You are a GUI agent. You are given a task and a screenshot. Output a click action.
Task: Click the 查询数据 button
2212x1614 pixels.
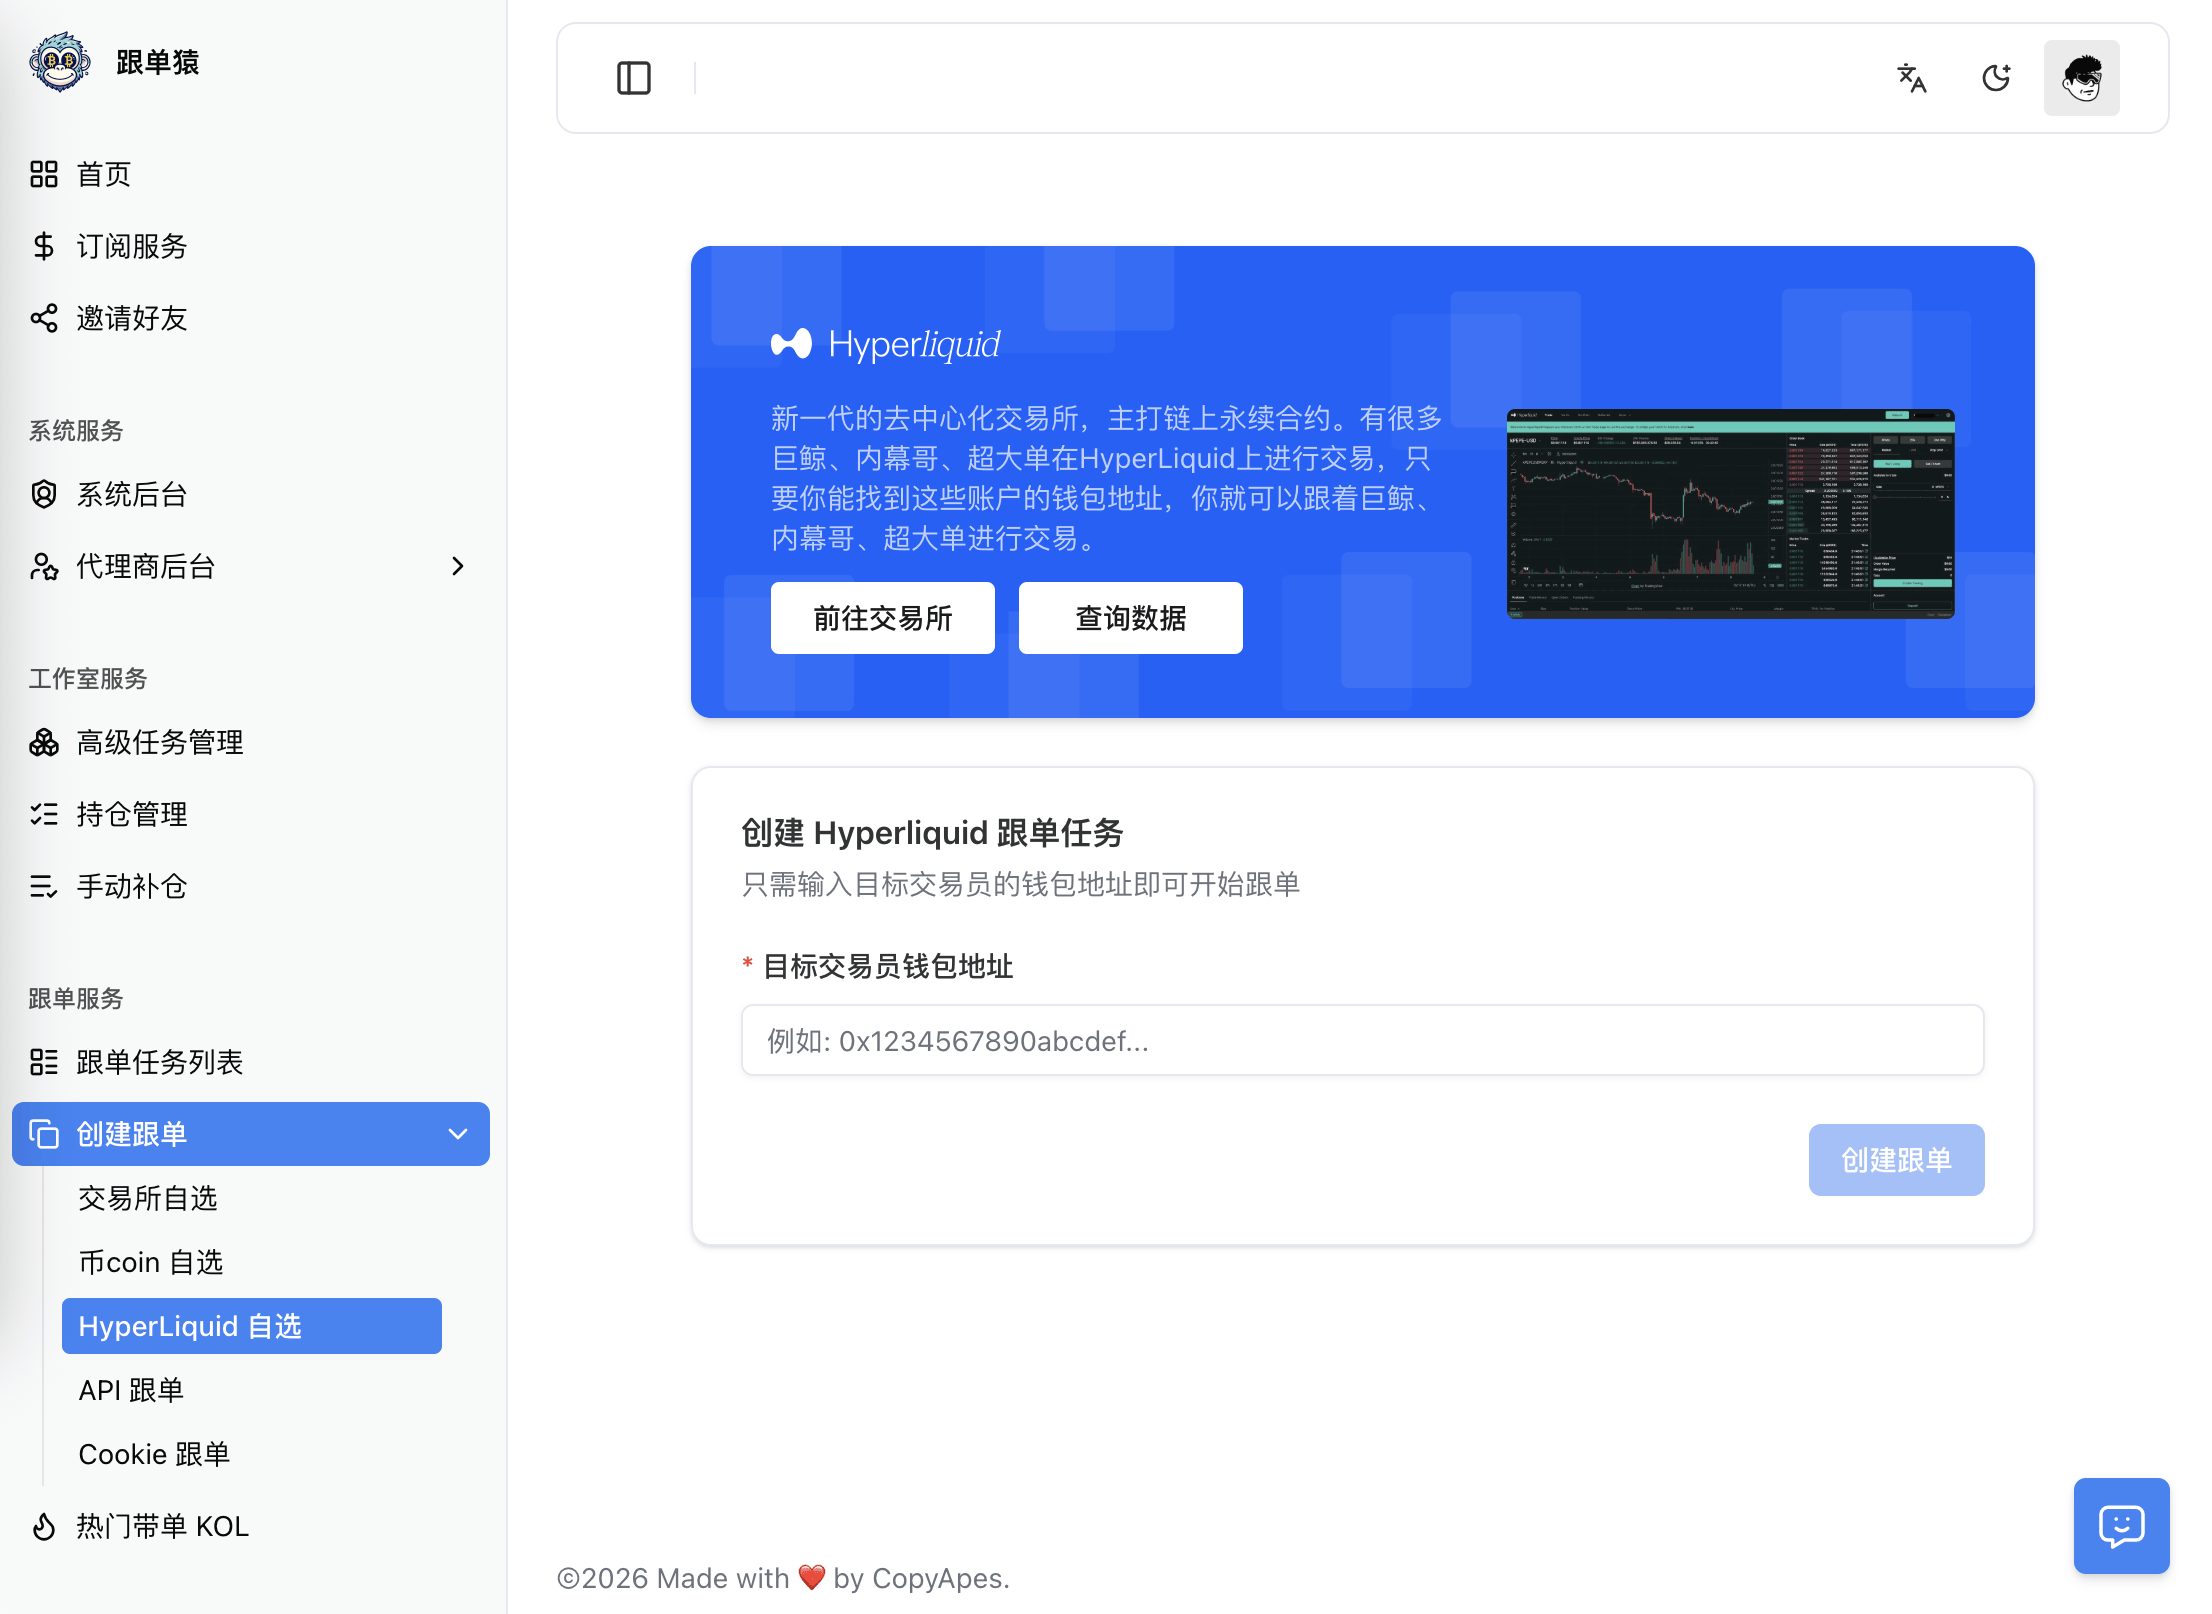1131,618
